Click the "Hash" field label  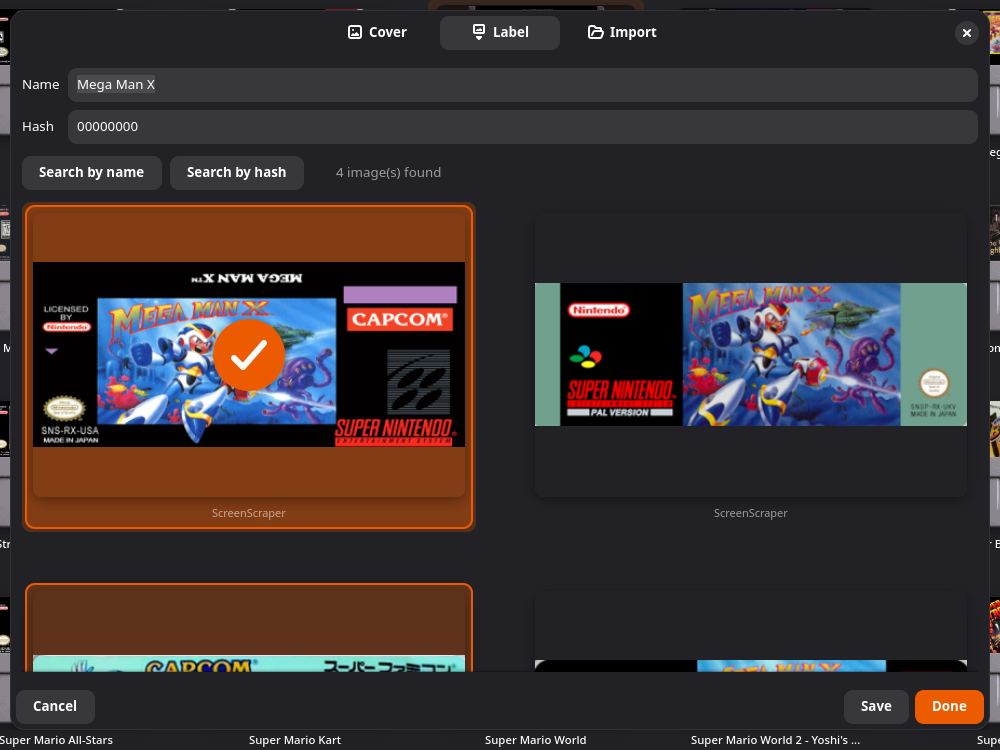pyautogui.click(x=38, y=127)
